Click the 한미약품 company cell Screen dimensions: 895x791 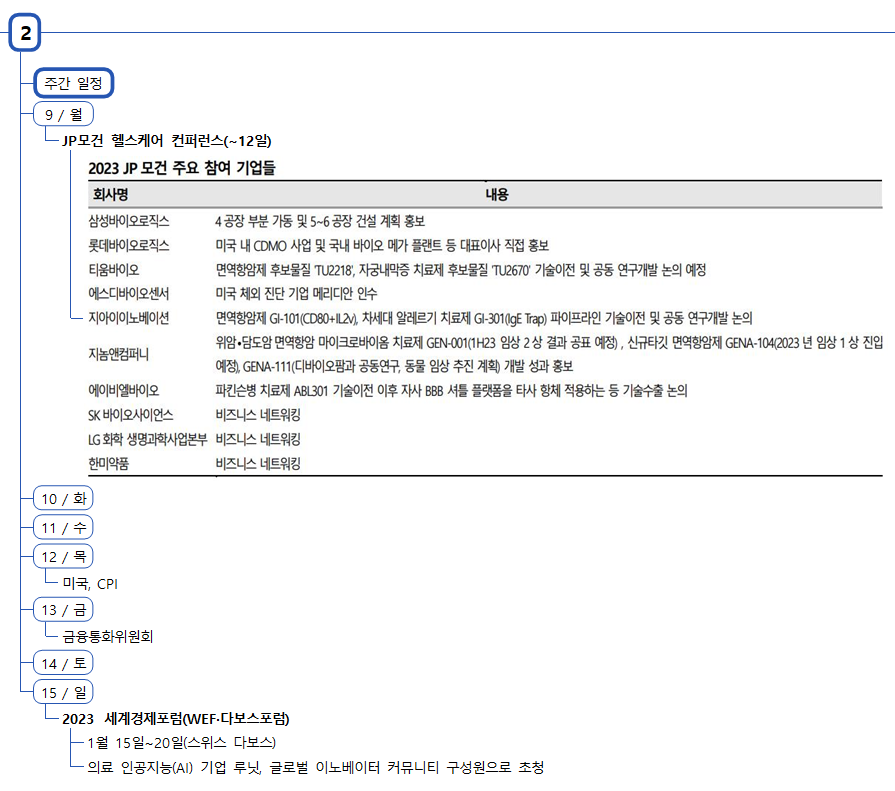[x=108, y=463]
